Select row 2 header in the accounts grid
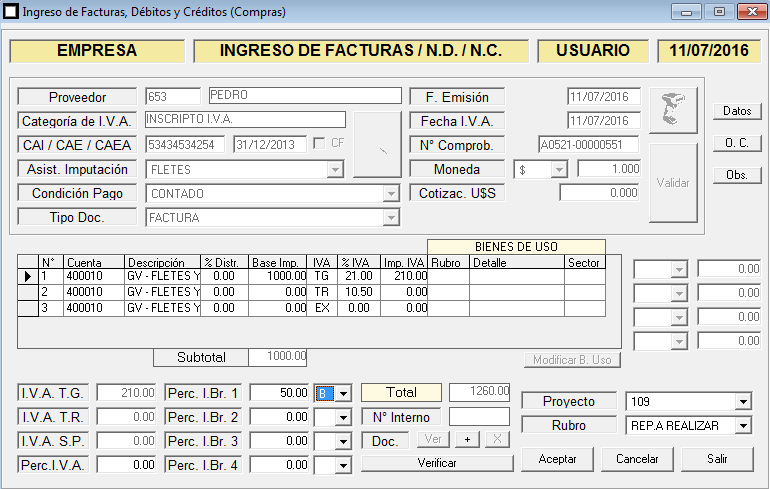This screenshot has width=770, height=489. pyautogui.click(x=28, y=293)
